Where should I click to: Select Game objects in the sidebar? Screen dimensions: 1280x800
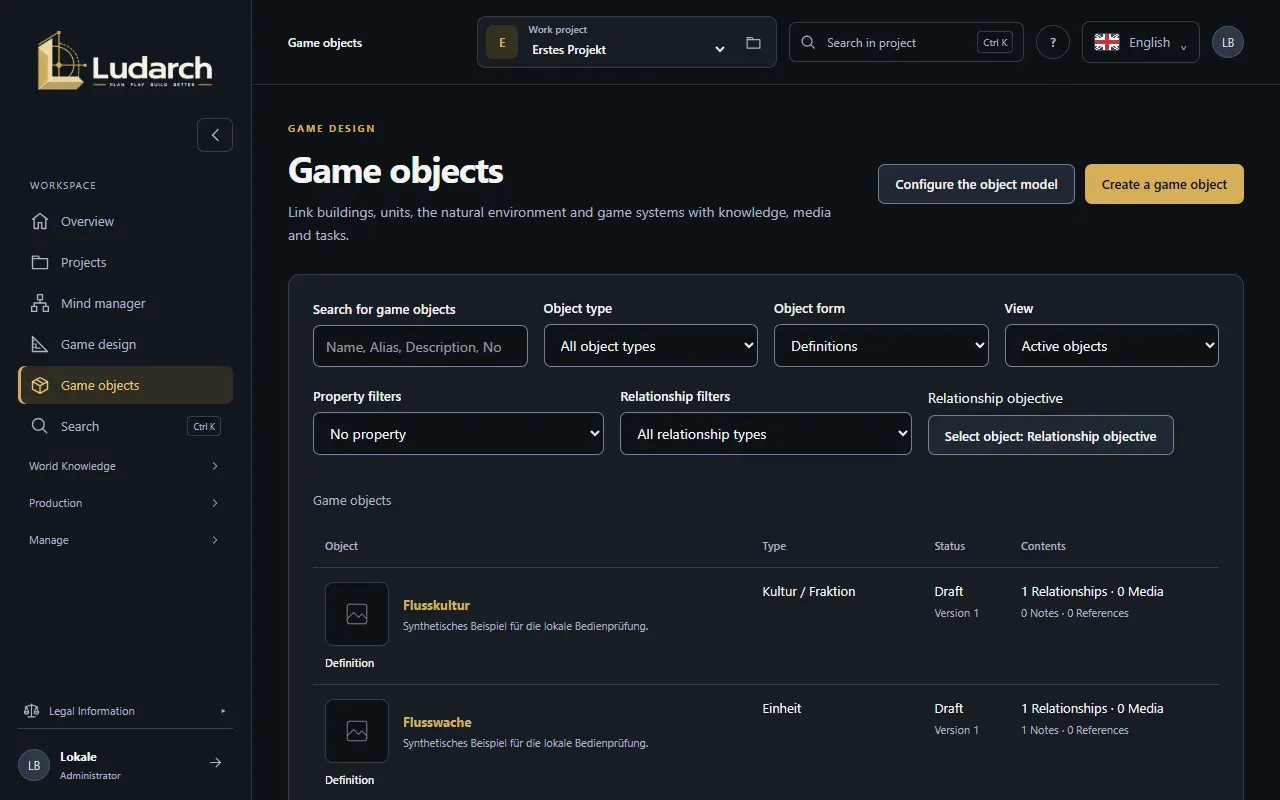click(x=125, y=385)
